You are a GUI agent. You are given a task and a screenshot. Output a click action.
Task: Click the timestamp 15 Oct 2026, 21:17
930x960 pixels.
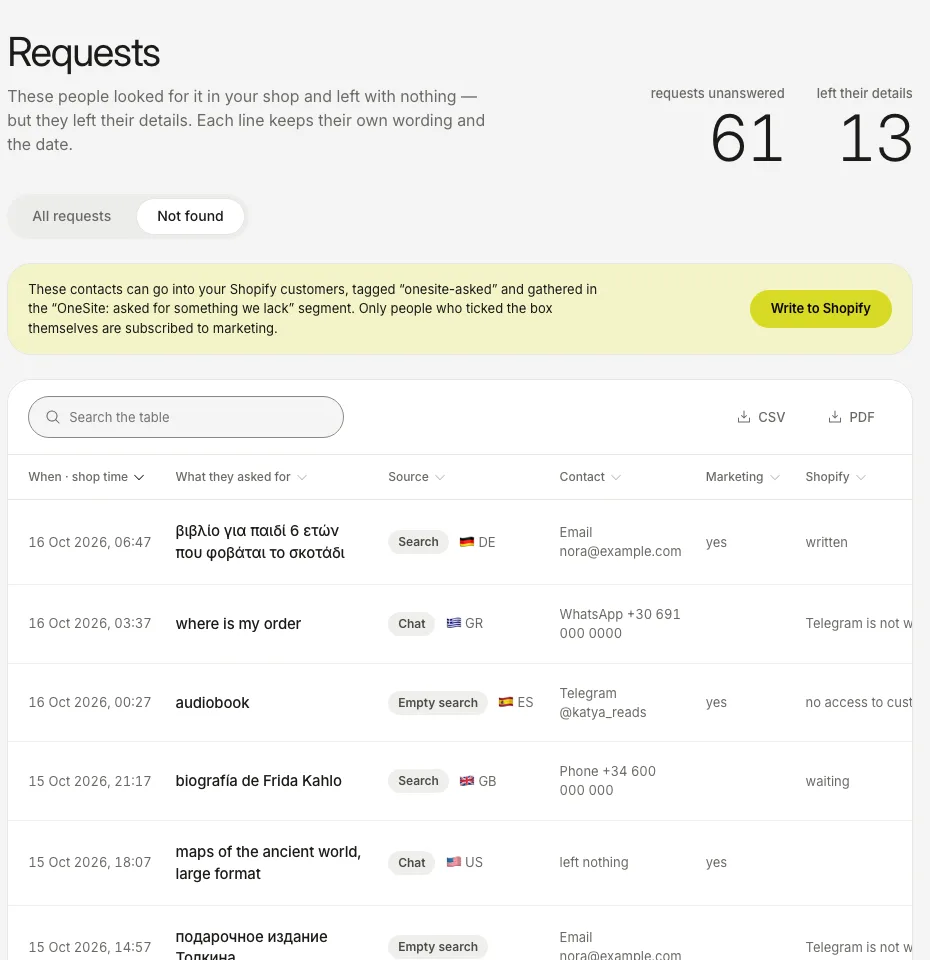(x=89, y=781)
